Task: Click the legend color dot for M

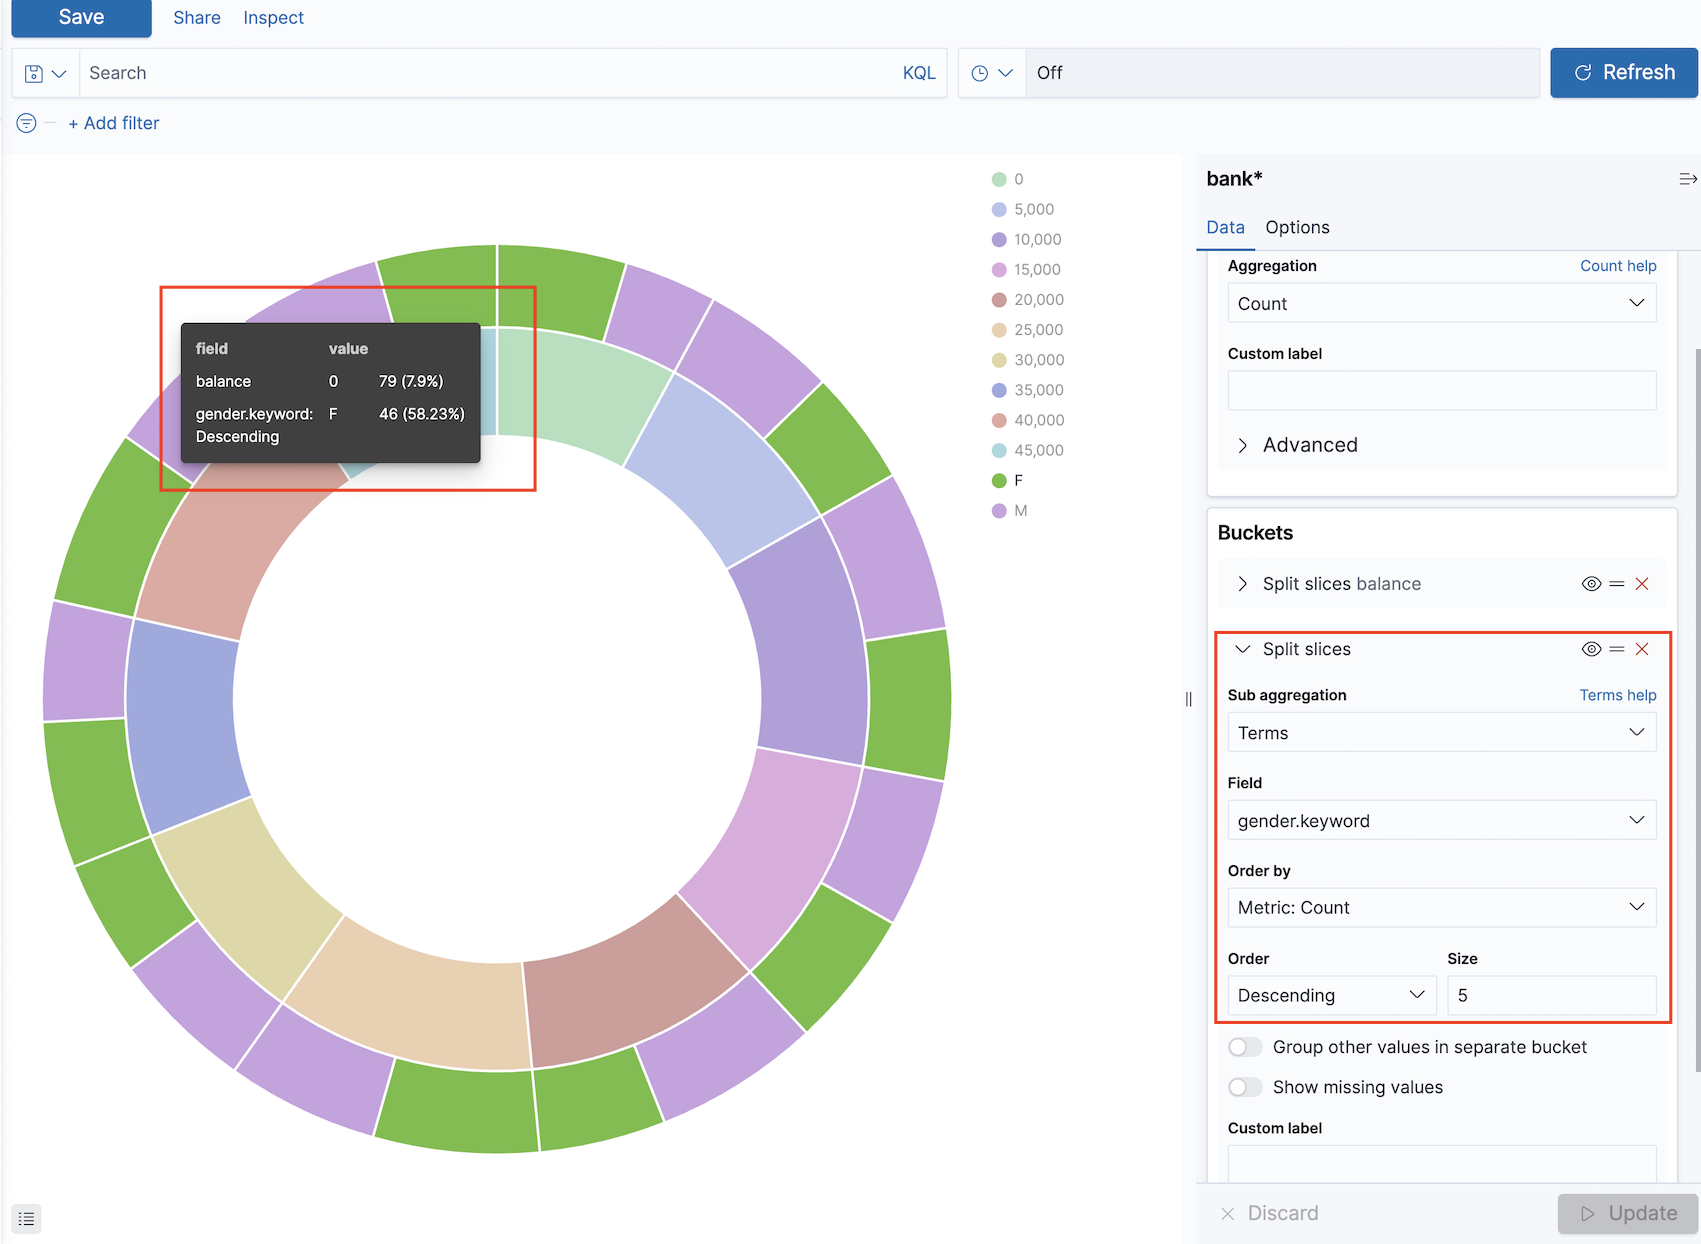Action: [999, 510]
